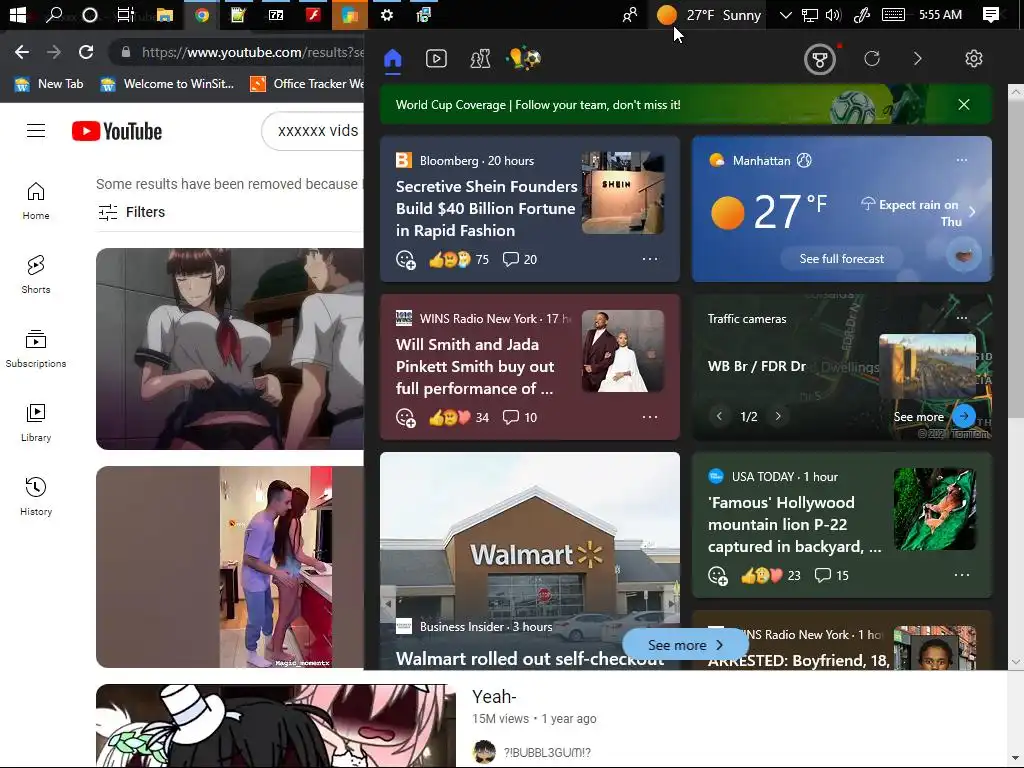The image size is (1024, 768).
Task: Select the widget Home feed tab
Action: (392, 59)
